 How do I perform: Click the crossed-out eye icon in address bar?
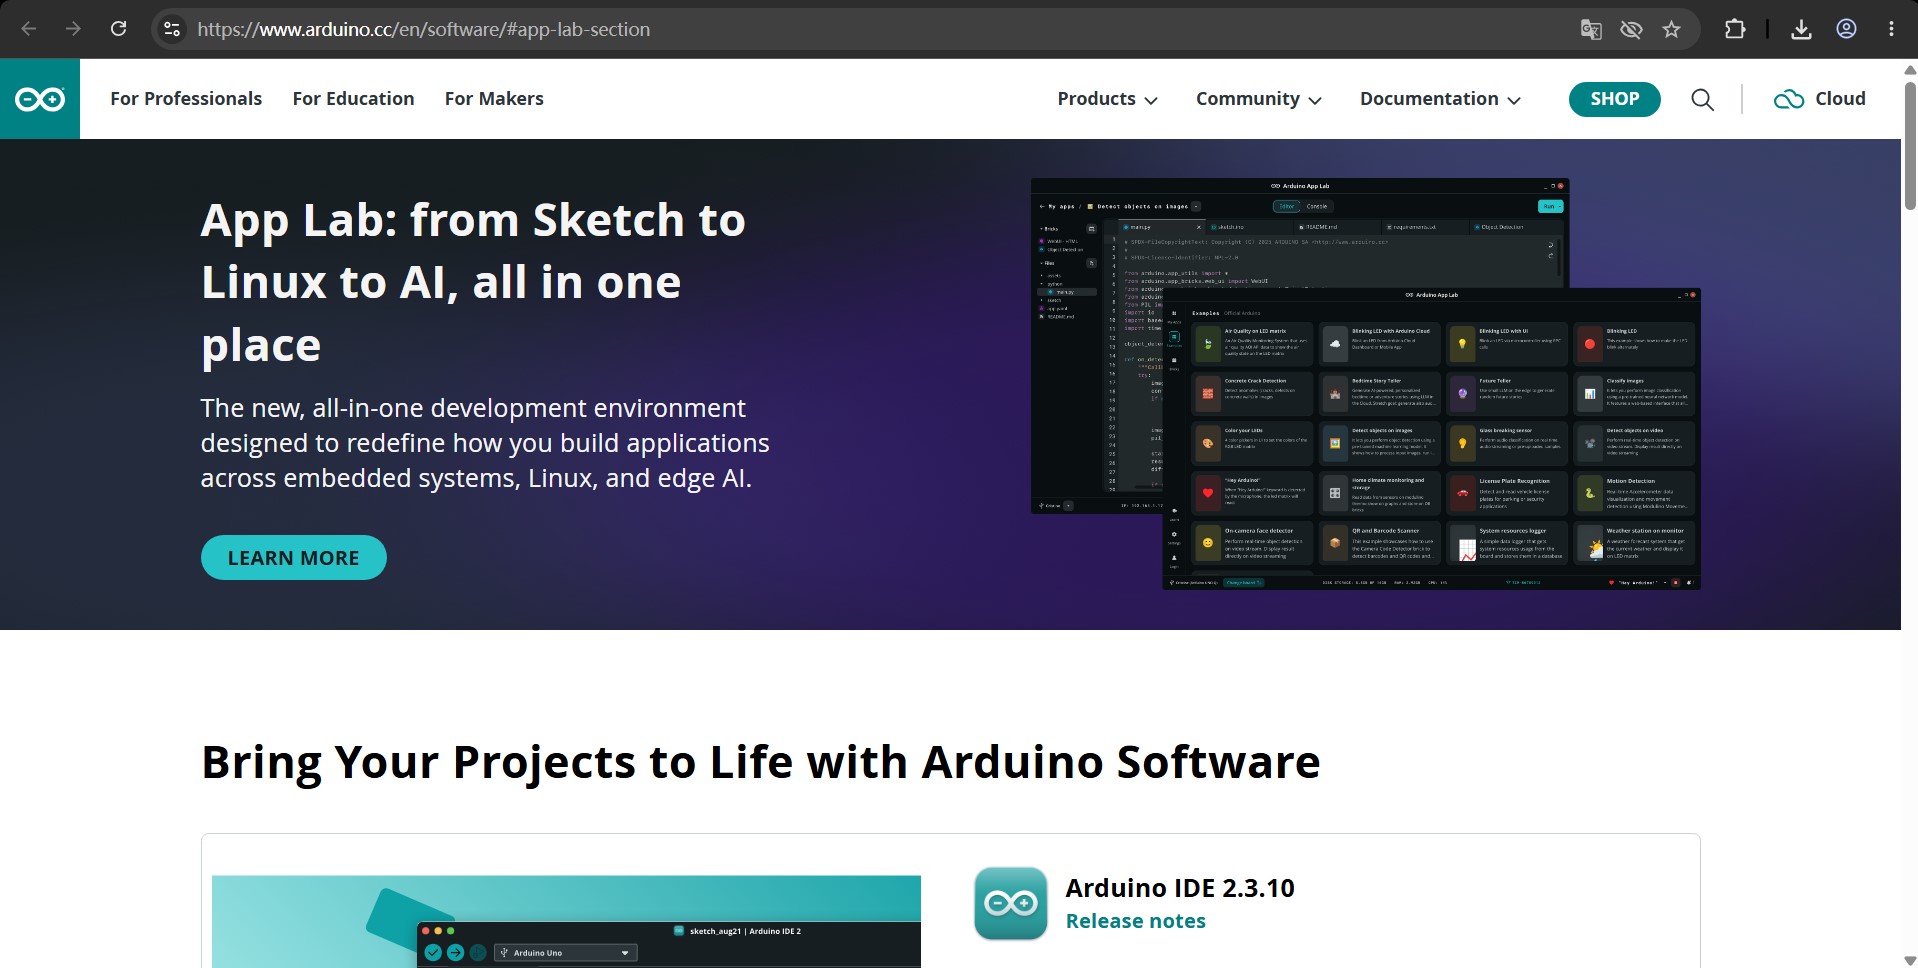coord(1631,30)
